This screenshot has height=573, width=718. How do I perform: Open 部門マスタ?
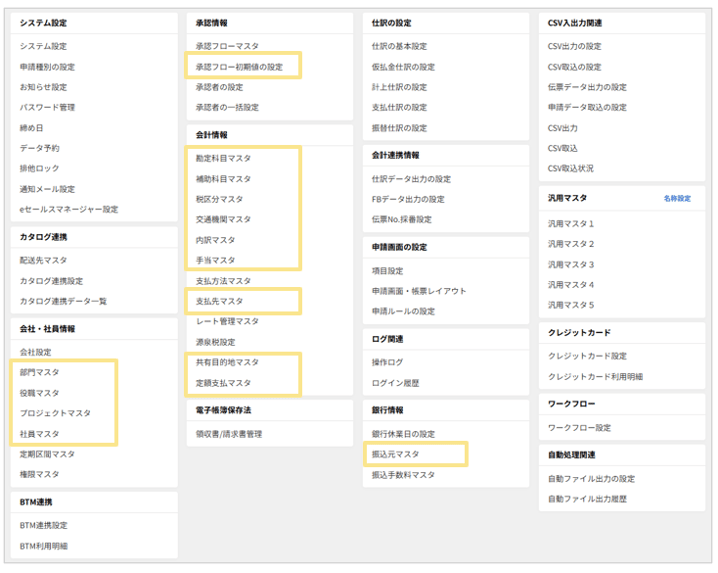tap(39, 372)
